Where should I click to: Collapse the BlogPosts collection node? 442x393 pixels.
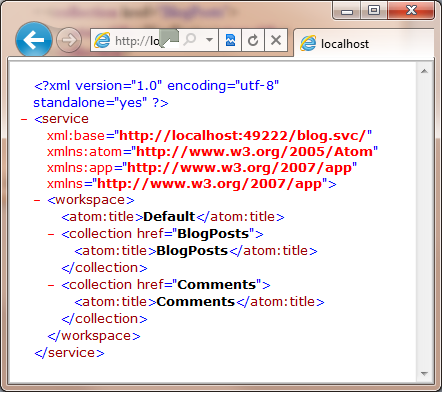point(51,234)
